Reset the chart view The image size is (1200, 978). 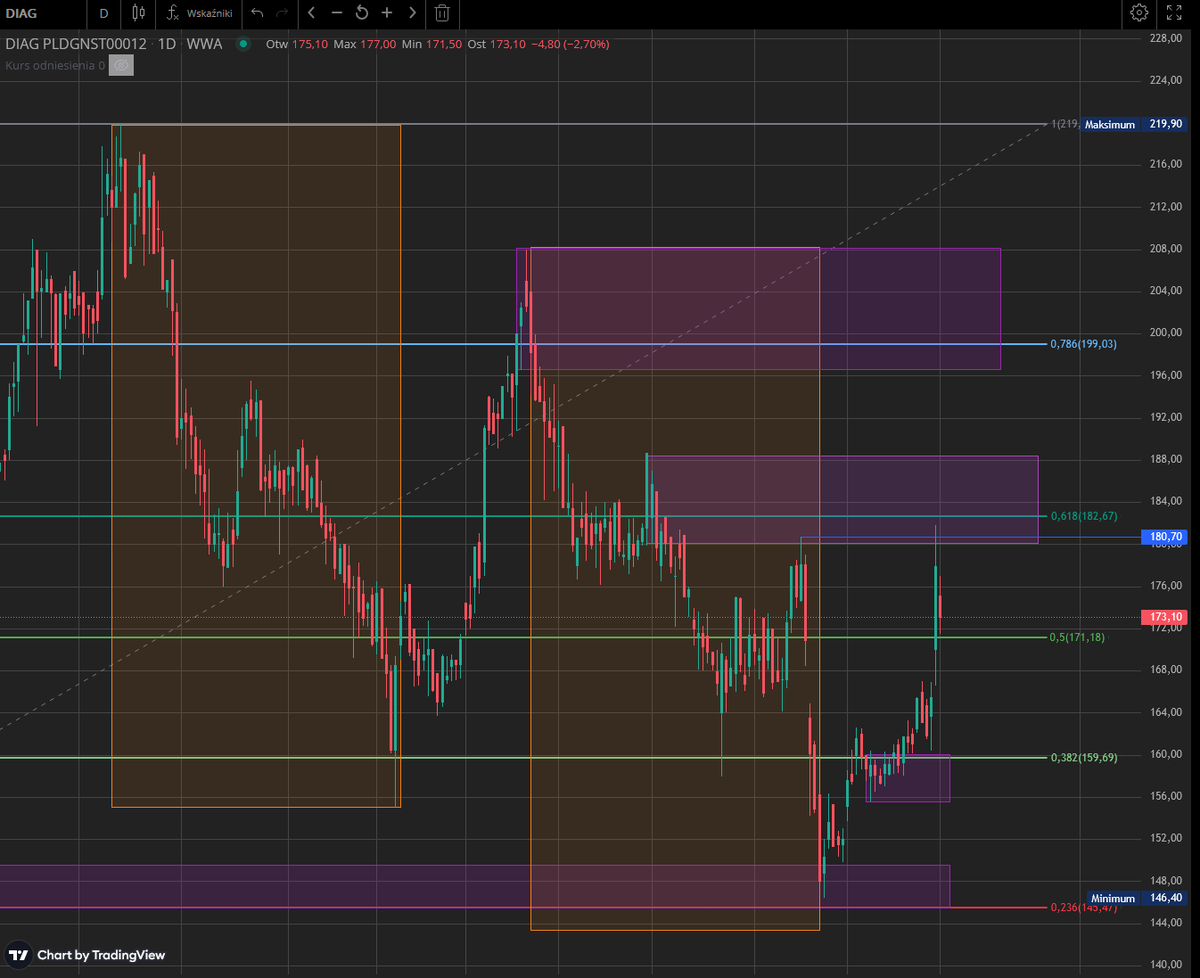click(x=361, y=13)
